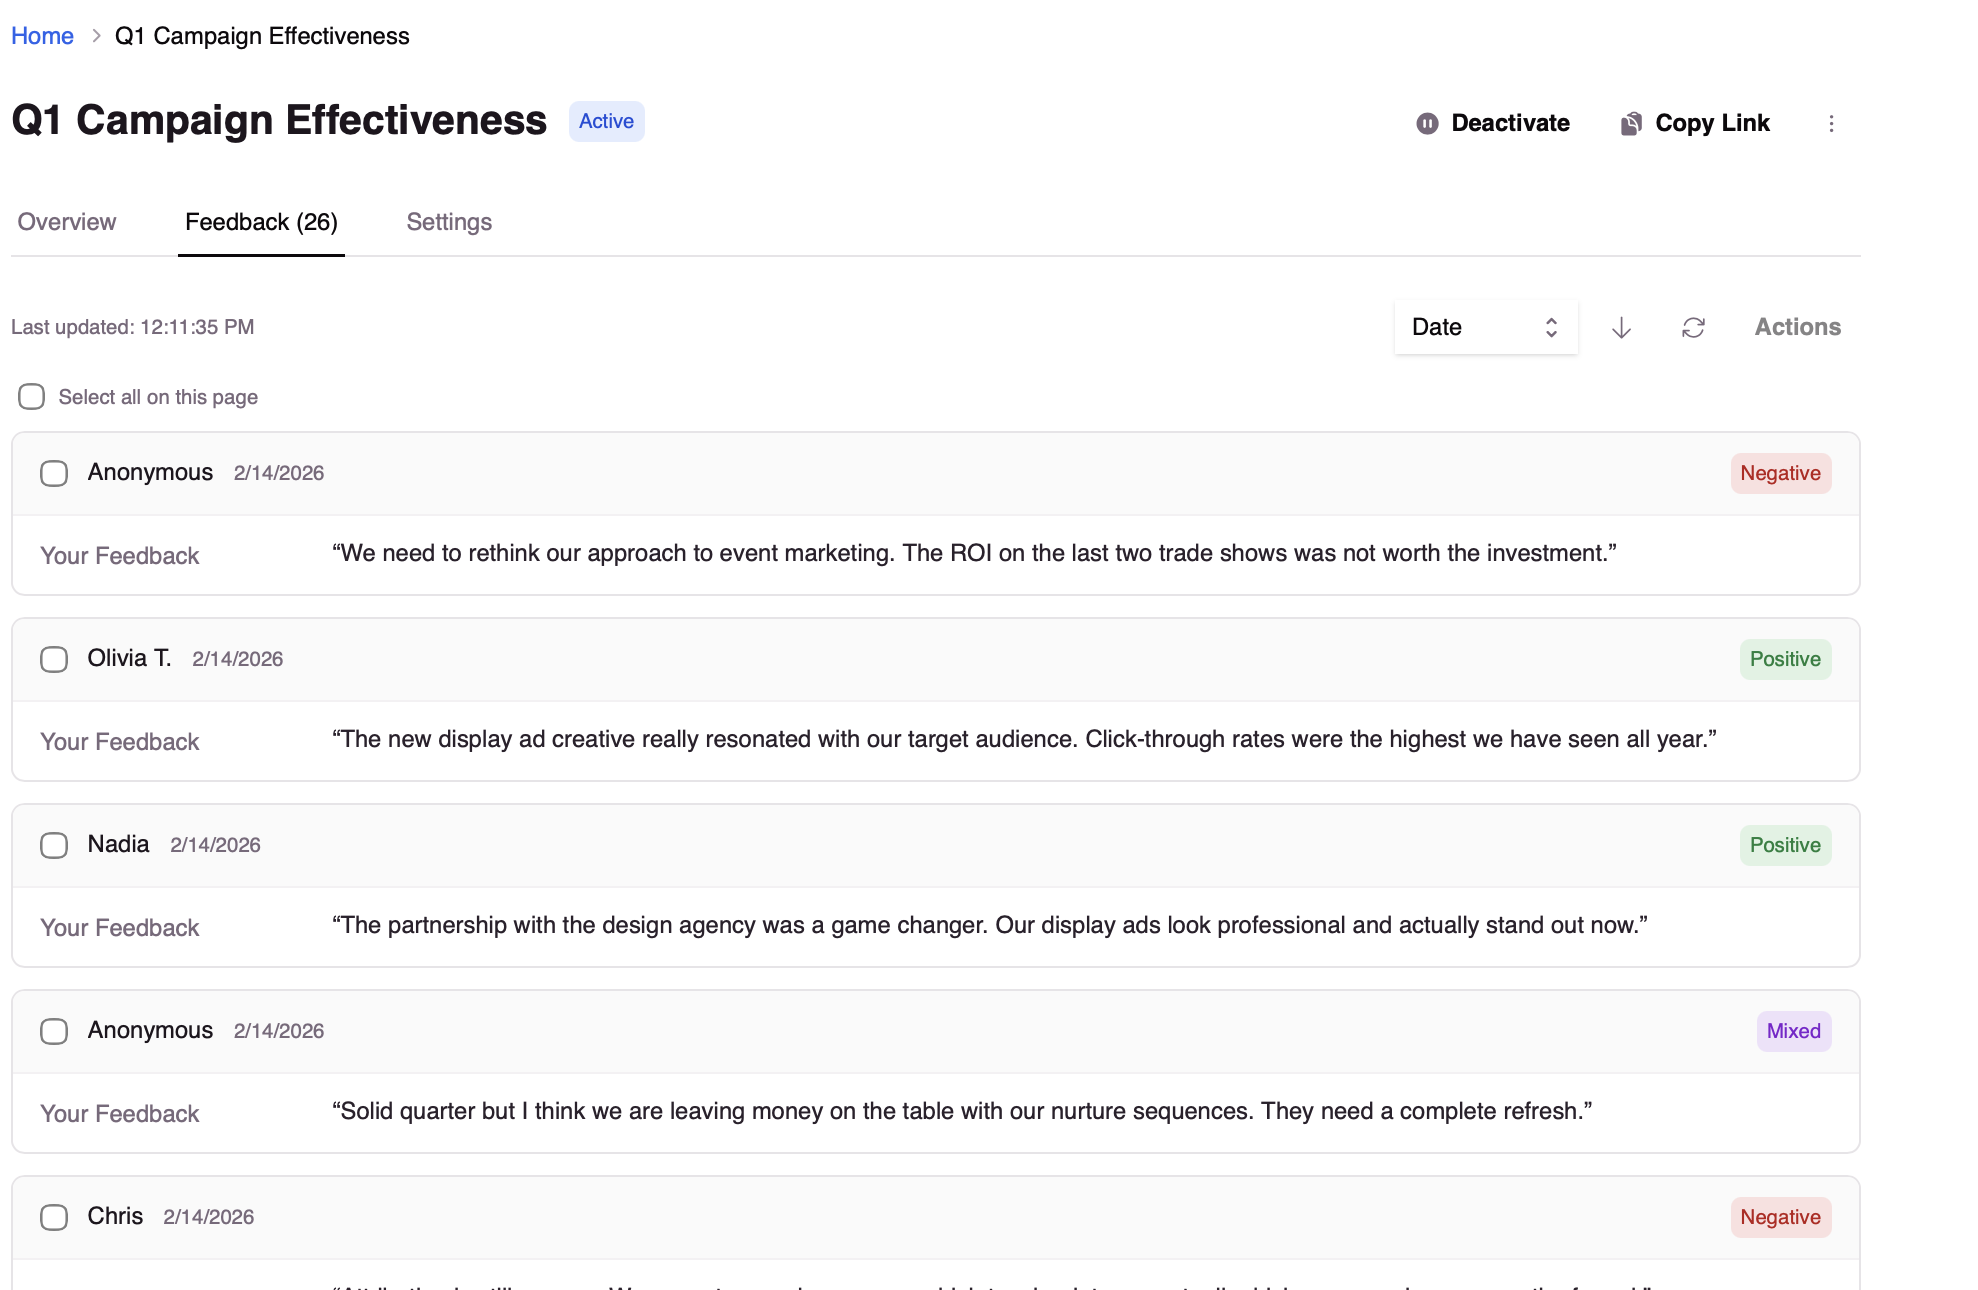The image size is (1978, 1290).
Task: Open the Date sort dropdown
Action: coord(1485,327)
